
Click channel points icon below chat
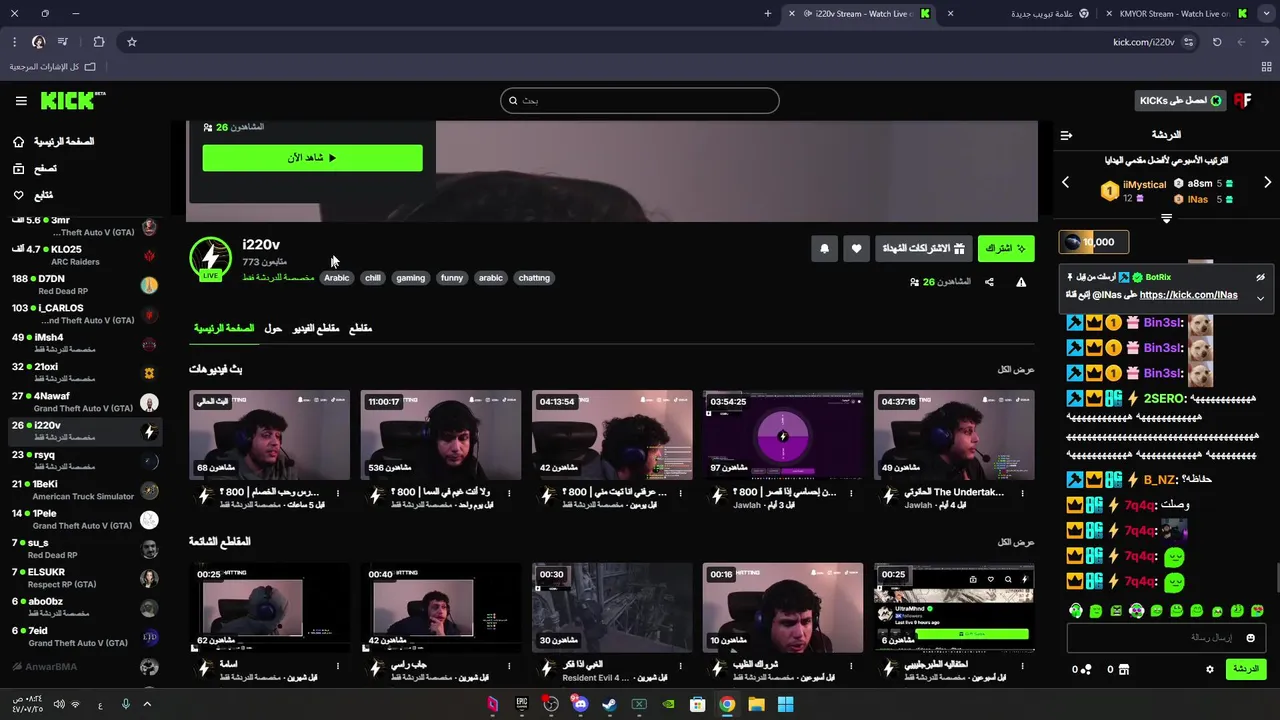[1086, 669]
